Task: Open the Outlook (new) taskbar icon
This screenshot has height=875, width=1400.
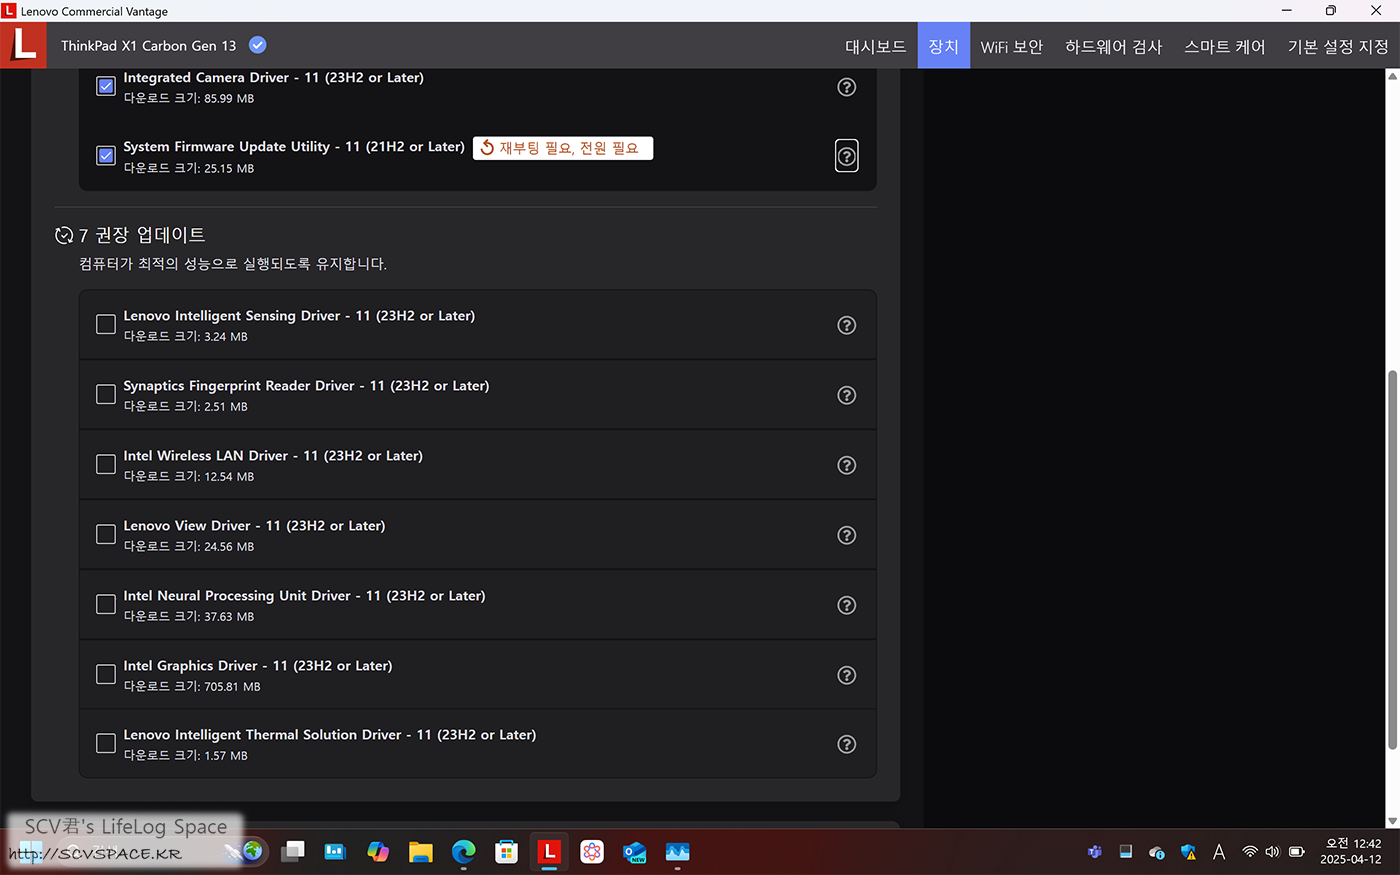Action: click(635, 852)
